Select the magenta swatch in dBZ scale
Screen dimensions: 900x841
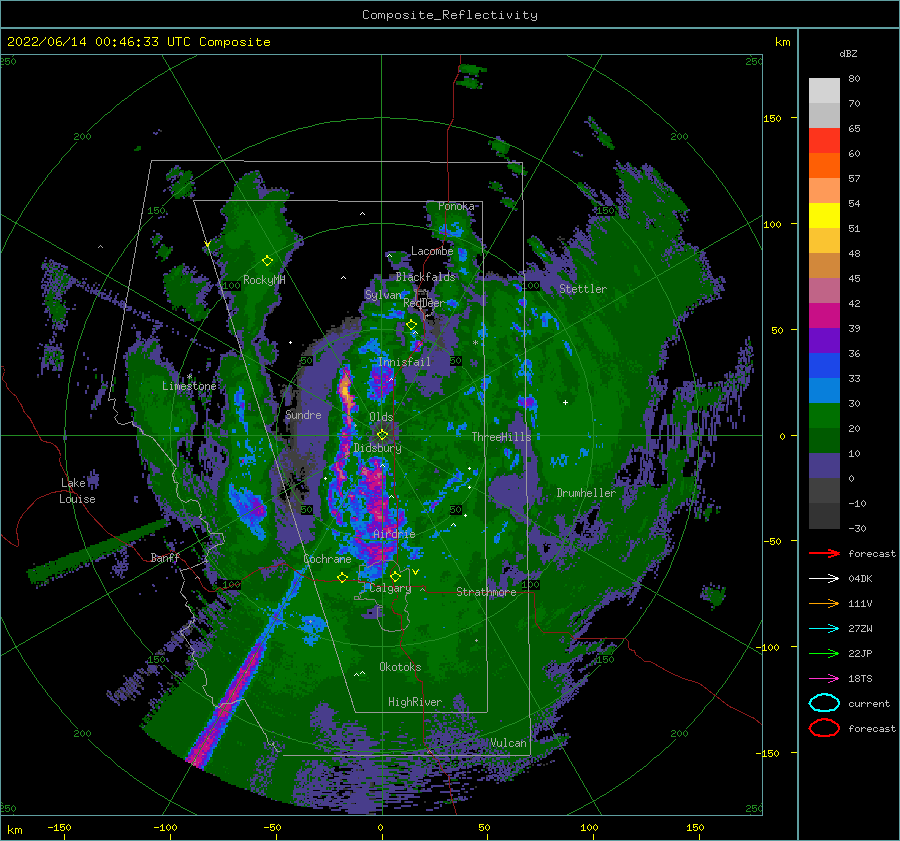[x=824, y=315]
